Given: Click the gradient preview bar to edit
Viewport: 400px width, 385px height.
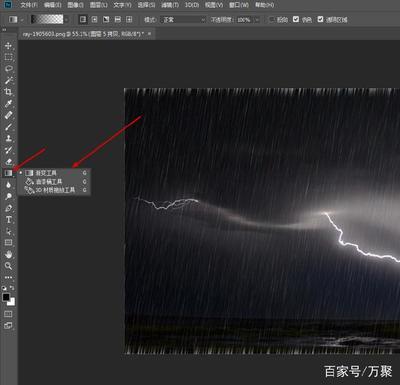Looking at the screenshot, I should (x=47, y=20).
